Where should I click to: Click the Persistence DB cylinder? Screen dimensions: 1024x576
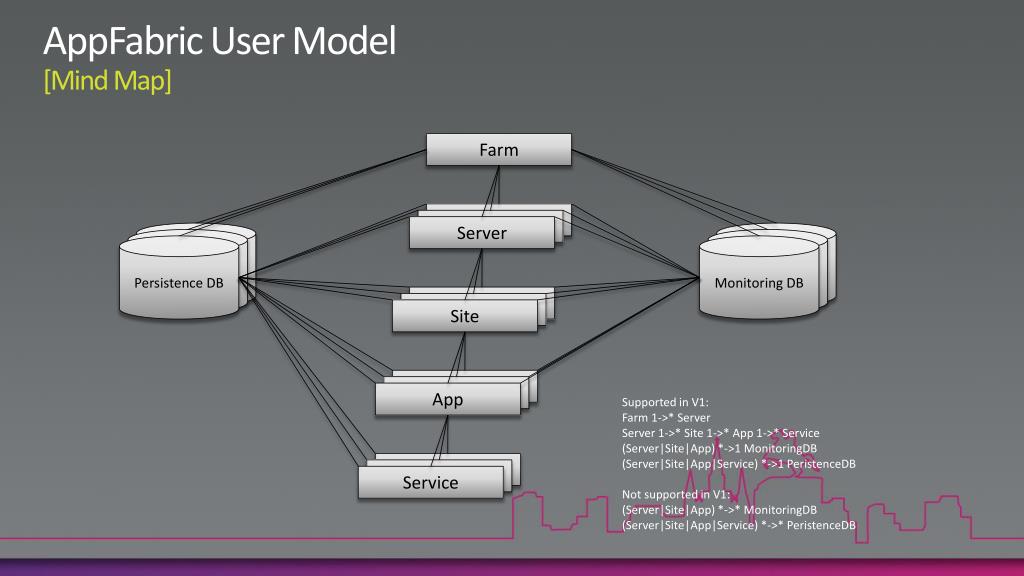pyautogui.click(x=179, y=278)
